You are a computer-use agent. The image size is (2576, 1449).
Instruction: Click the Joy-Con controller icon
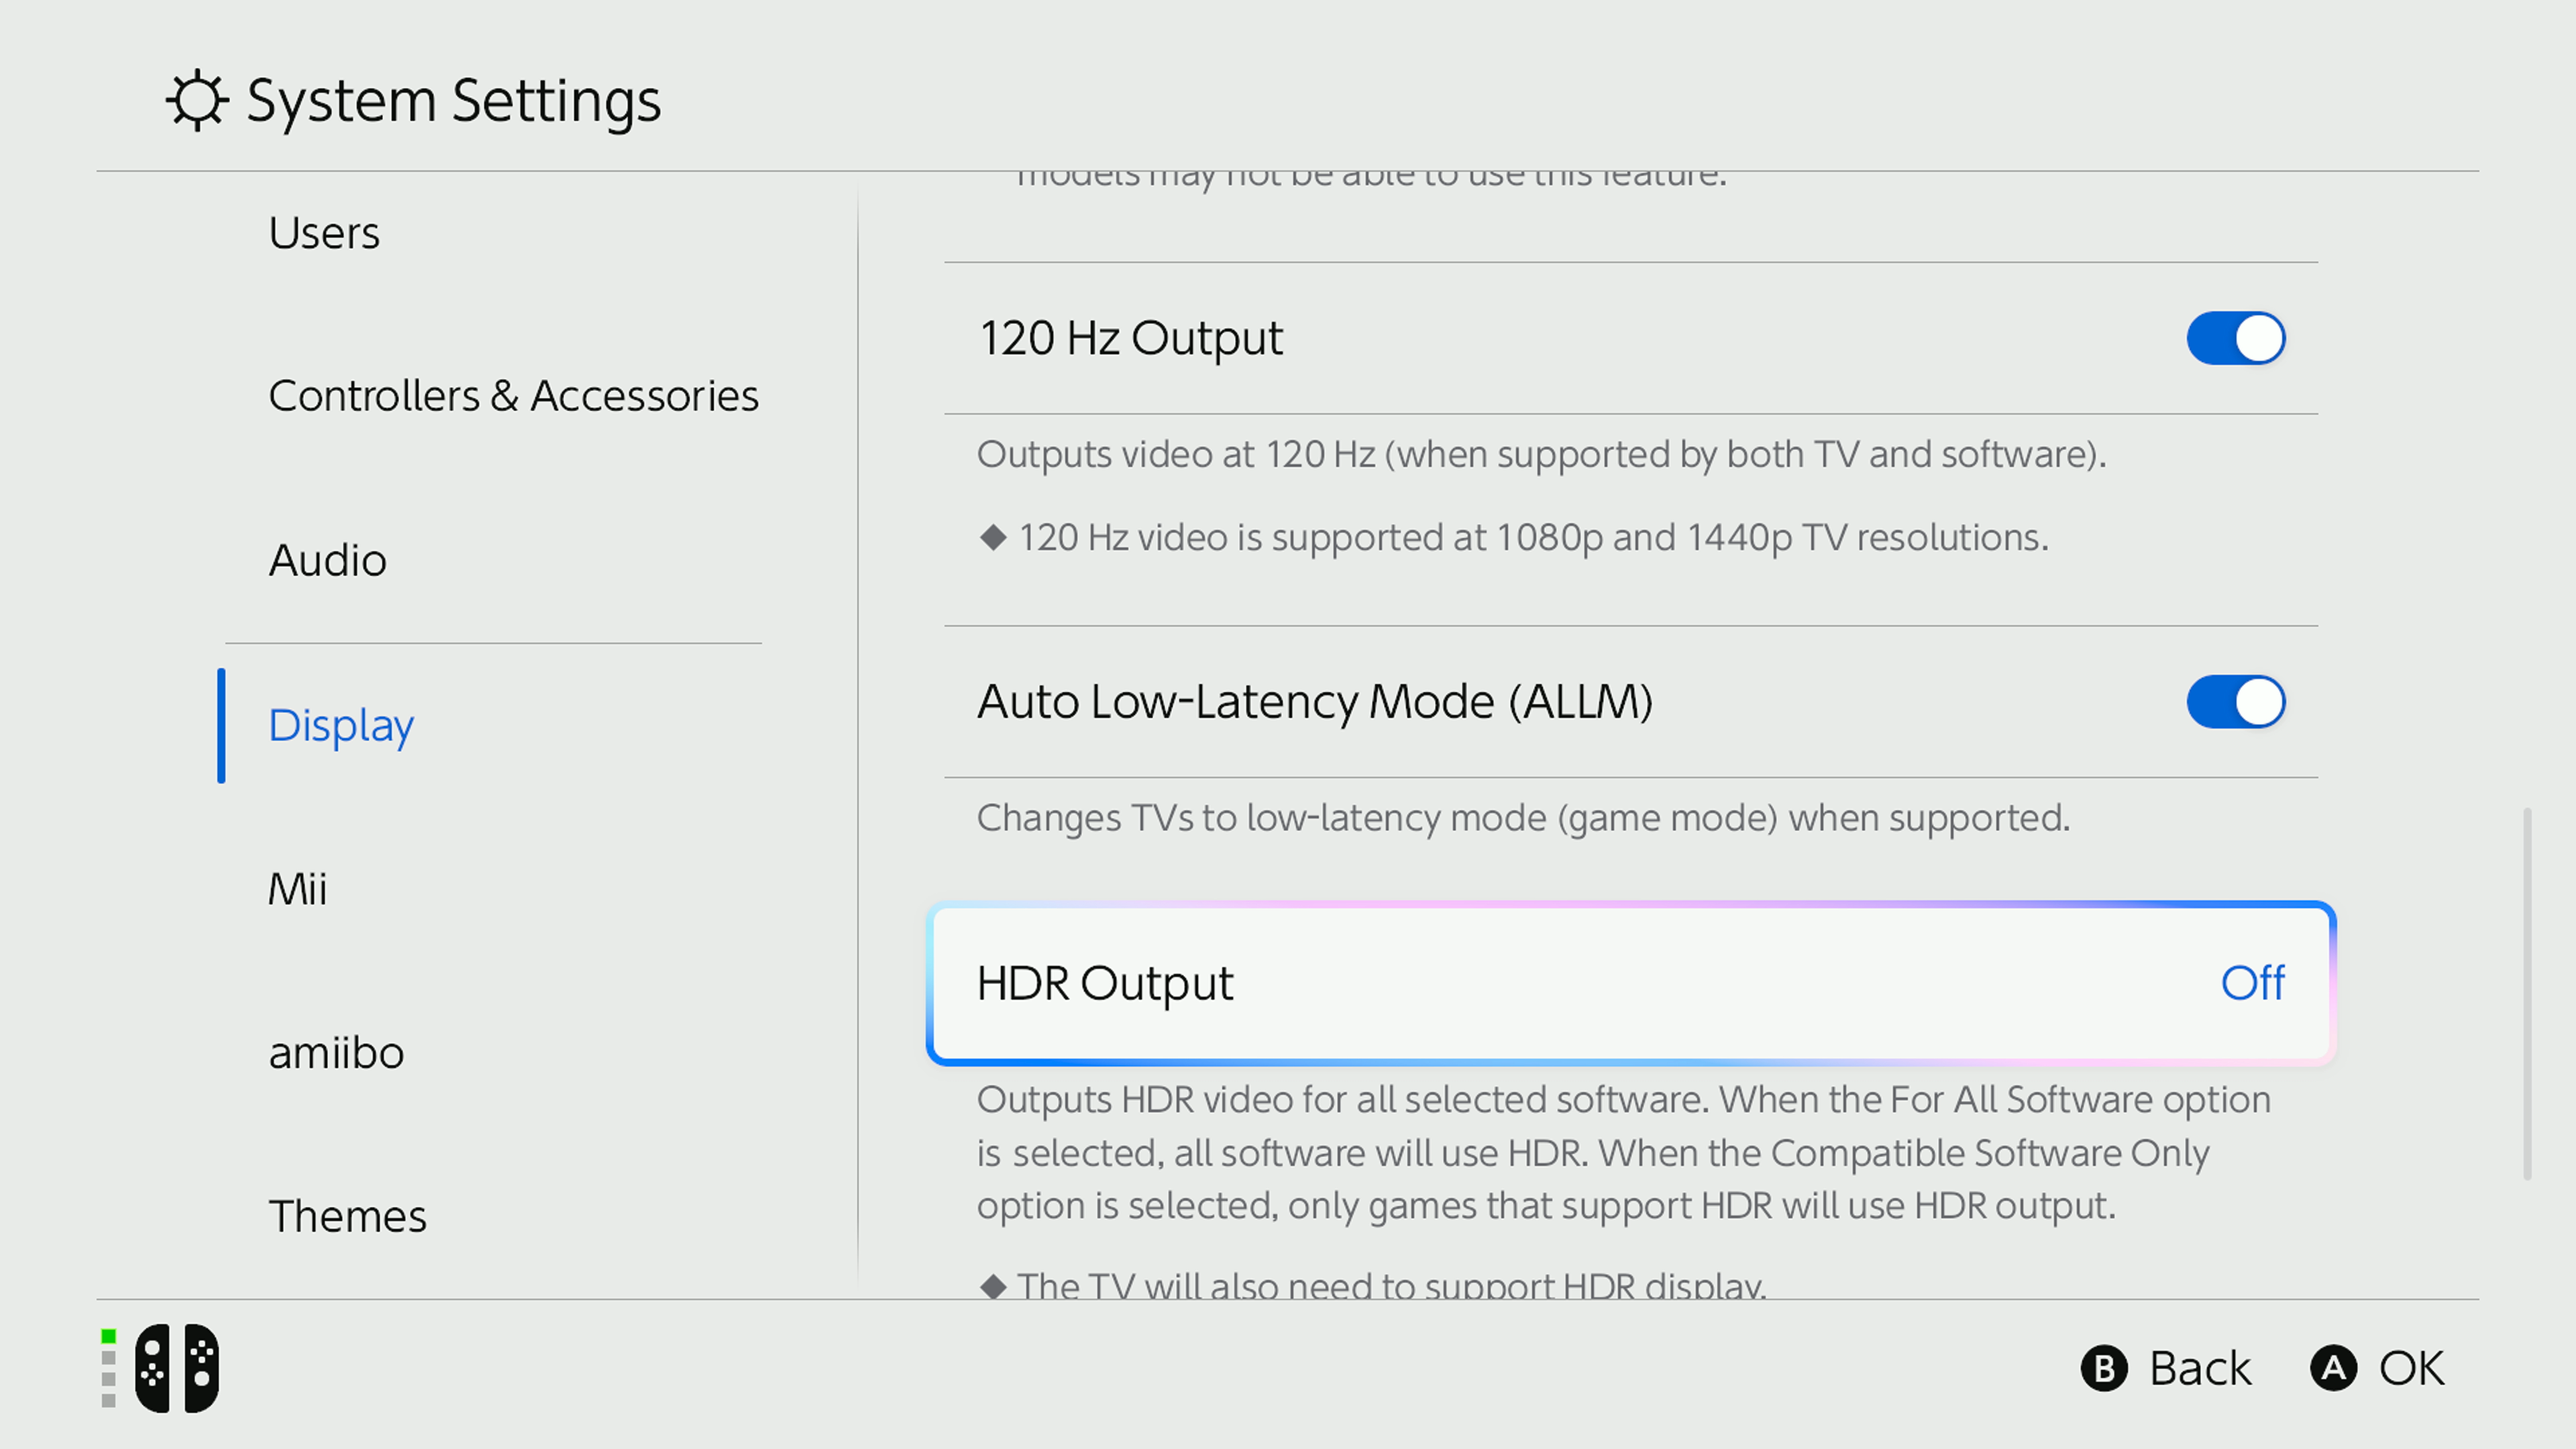tap(177, 1368)
